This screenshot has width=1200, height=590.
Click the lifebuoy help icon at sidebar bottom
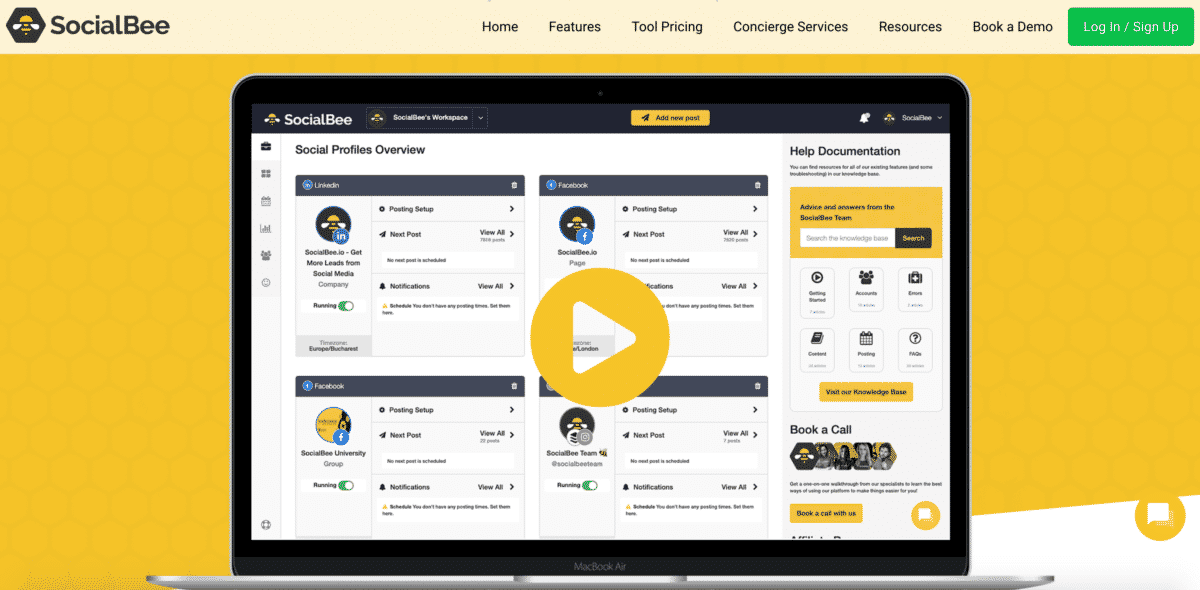[266, 524]
